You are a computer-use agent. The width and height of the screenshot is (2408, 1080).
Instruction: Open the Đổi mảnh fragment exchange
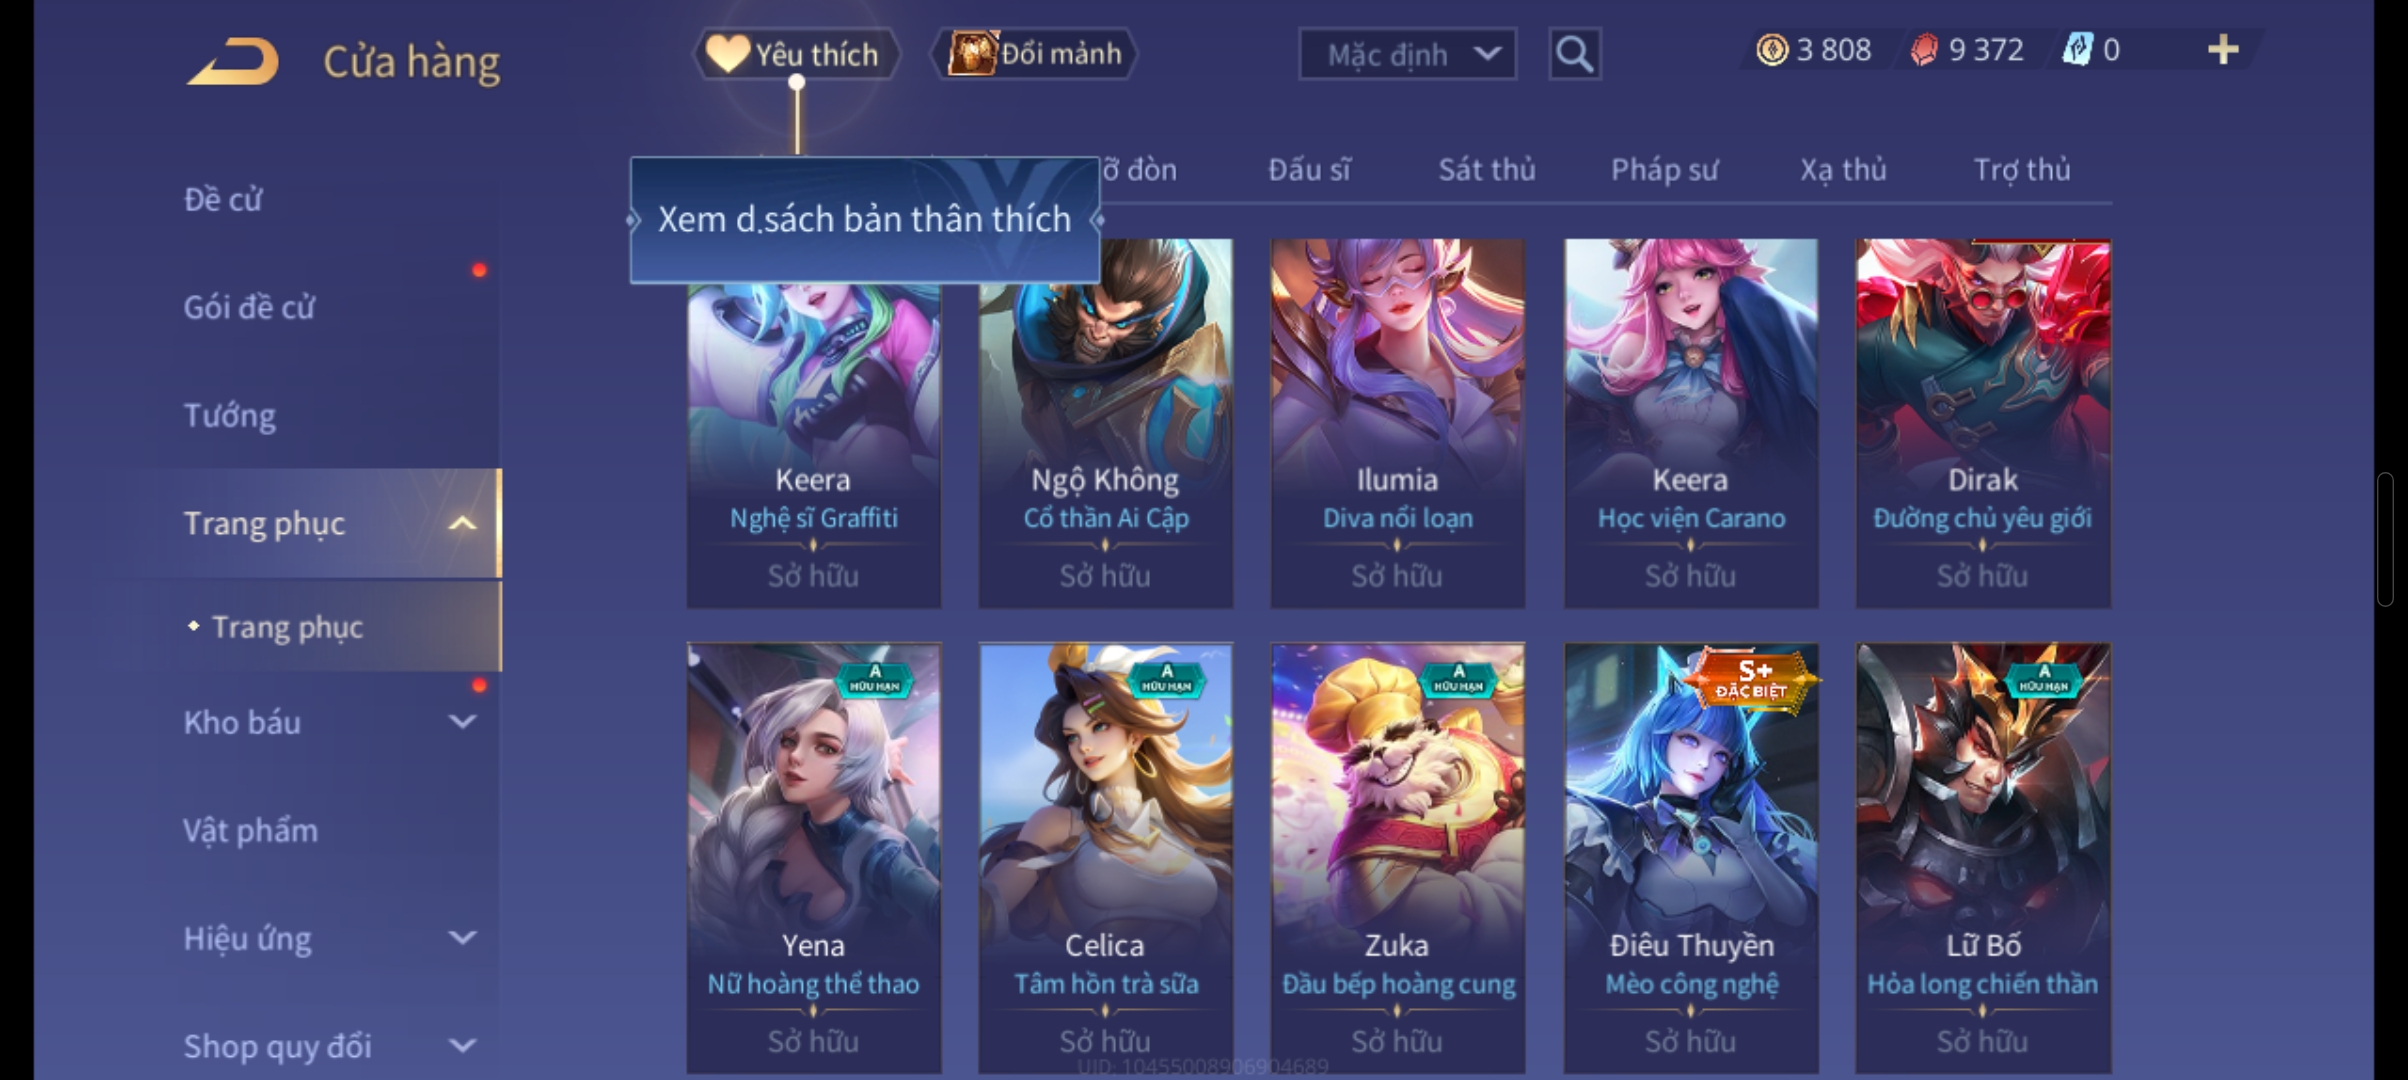(1034, 53)
